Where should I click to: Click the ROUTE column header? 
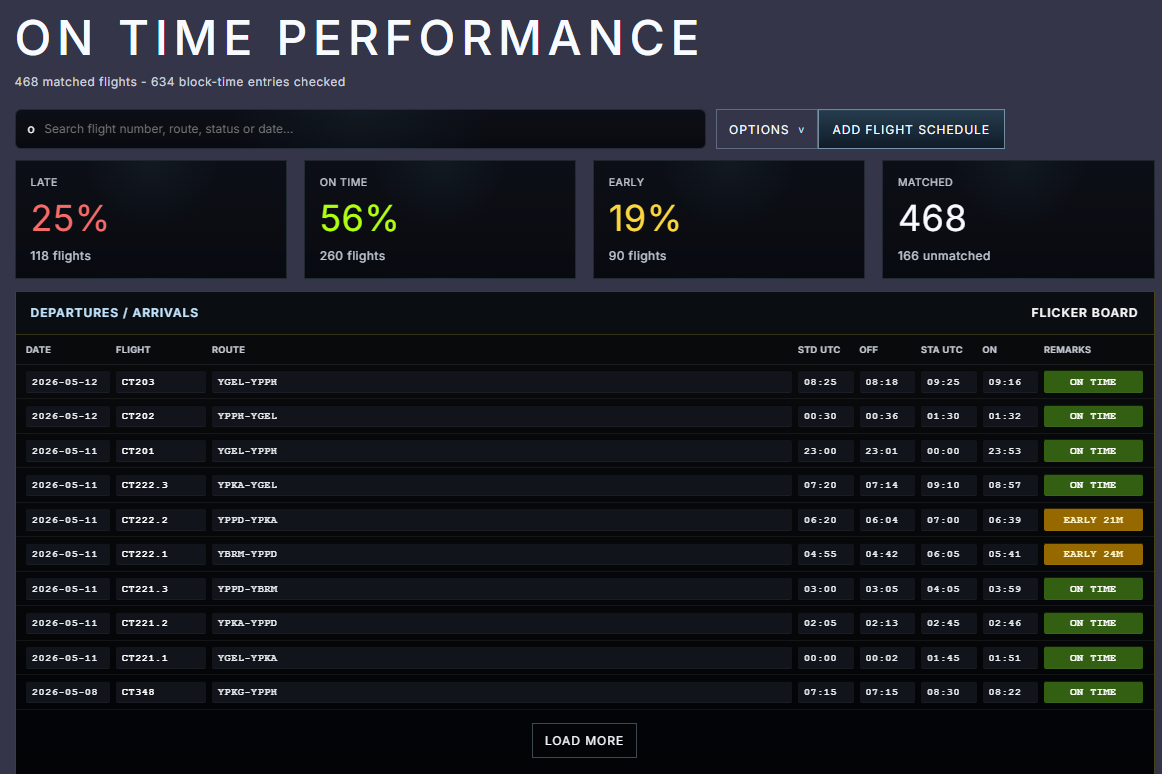[x=228, y=350]
